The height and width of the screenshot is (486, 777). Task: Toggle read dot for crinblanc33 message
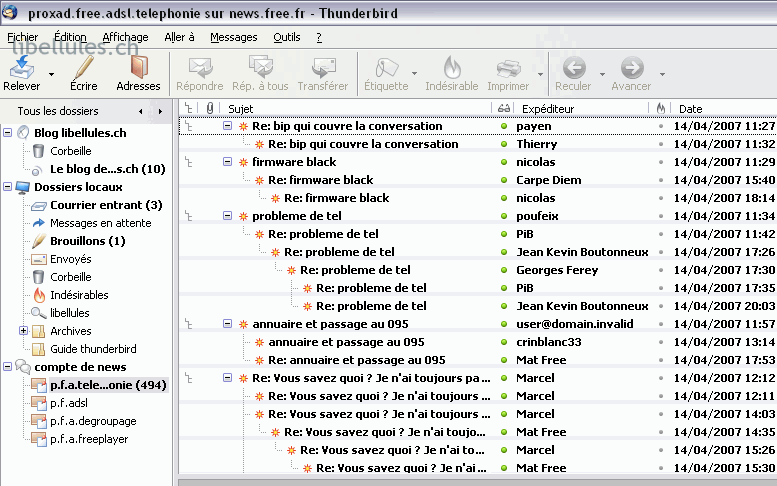pos(504,342)
